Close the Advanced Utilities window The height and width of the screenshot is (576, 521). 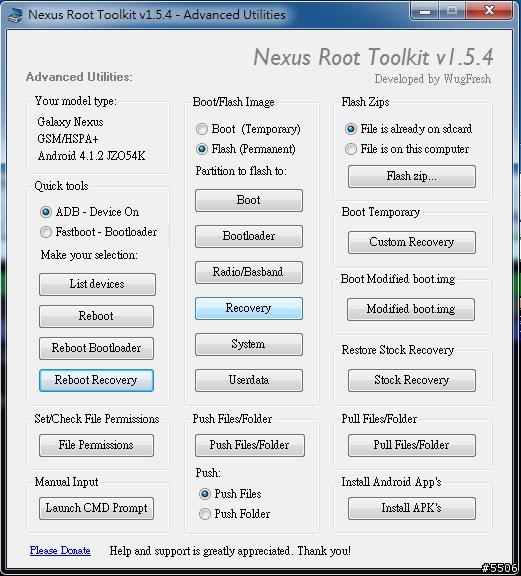[x=489, y=11]
